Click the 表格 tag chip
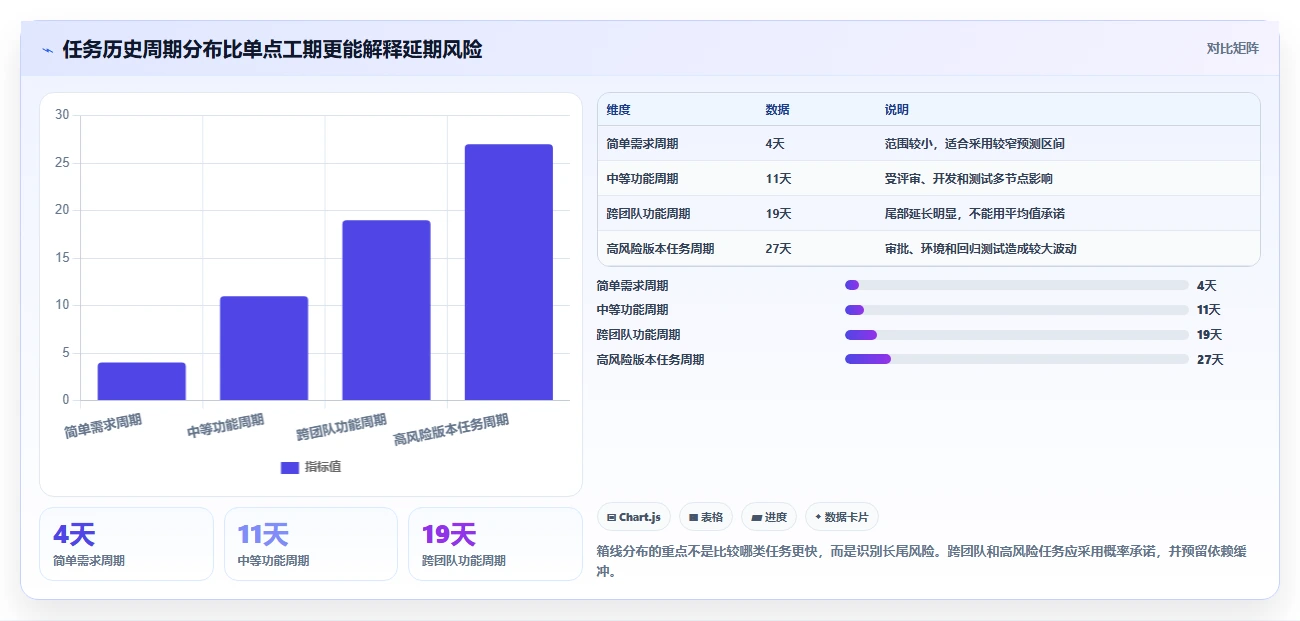This screenshot has height=621, width=1300. point(706,517)
